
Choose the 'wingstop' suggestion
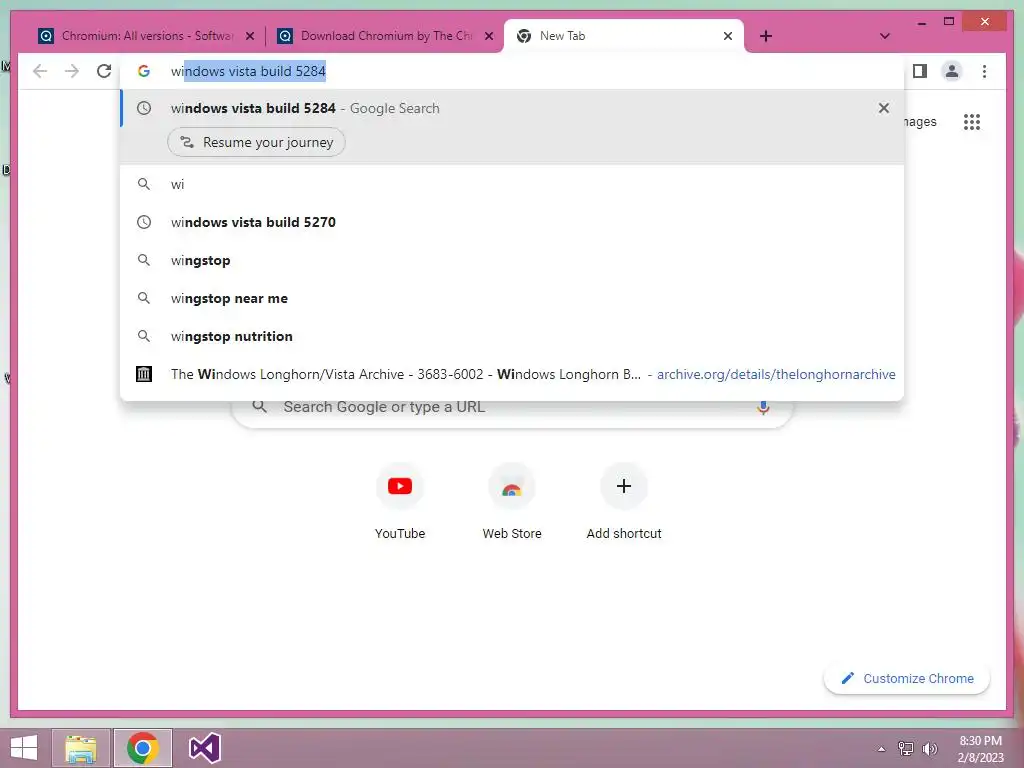tap(513, 260)
